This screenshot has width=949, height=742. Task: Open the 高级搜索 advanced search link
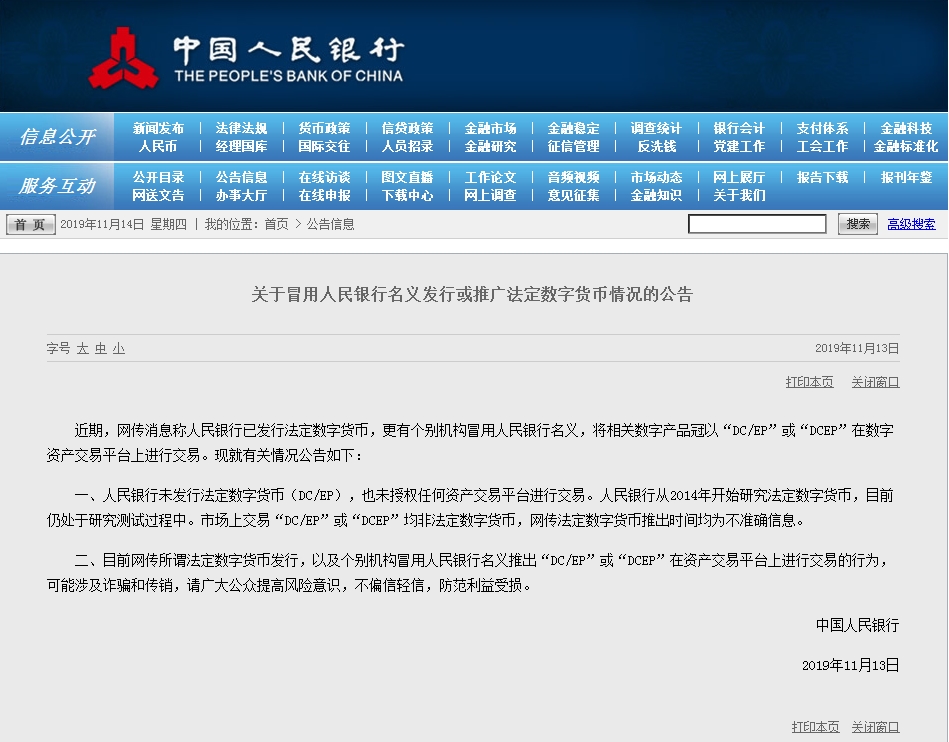(911, 225)
